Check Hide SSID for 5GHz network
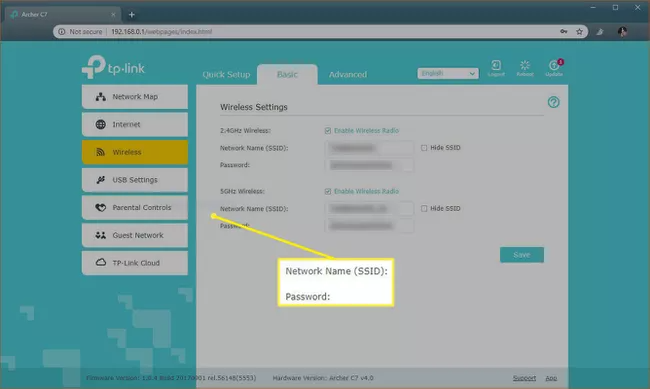Viewport: 650px width, 389px height. 424,209
